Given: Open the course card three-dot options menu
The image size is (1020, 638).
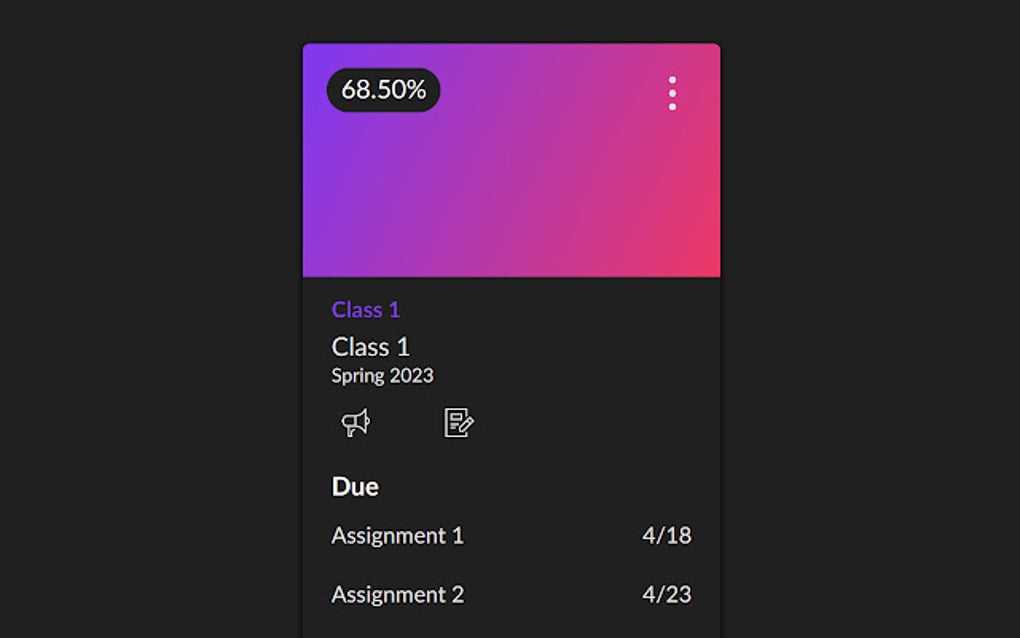Looking at the screenshot, I should (x=672, y=93).
